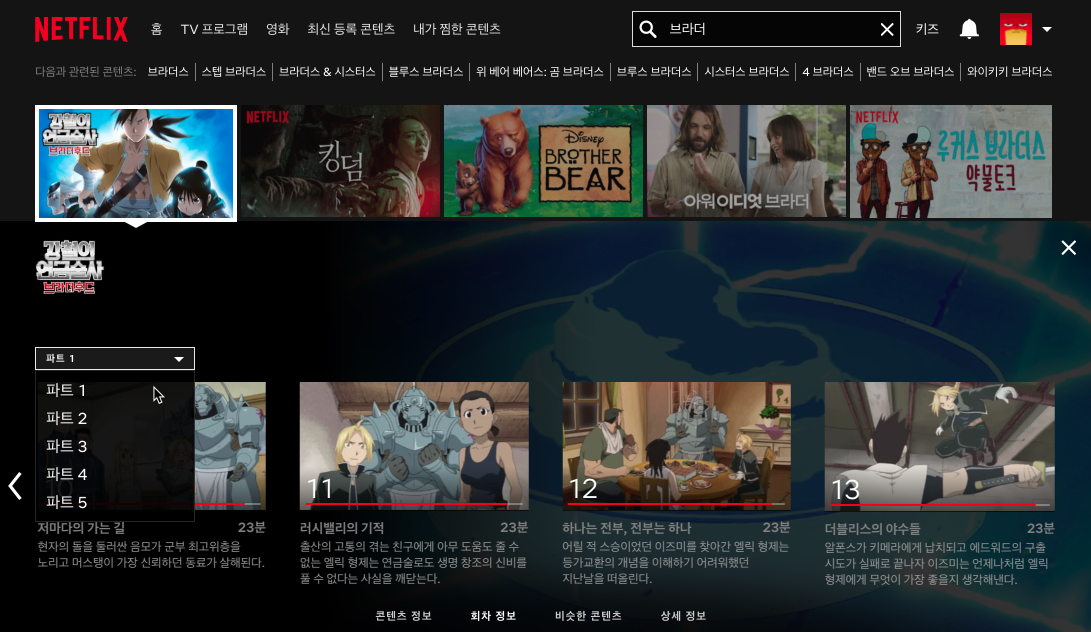Select related search 브루스 브라더스
This screenshot has width=1091, height=632.
click(x=654, y=72)
